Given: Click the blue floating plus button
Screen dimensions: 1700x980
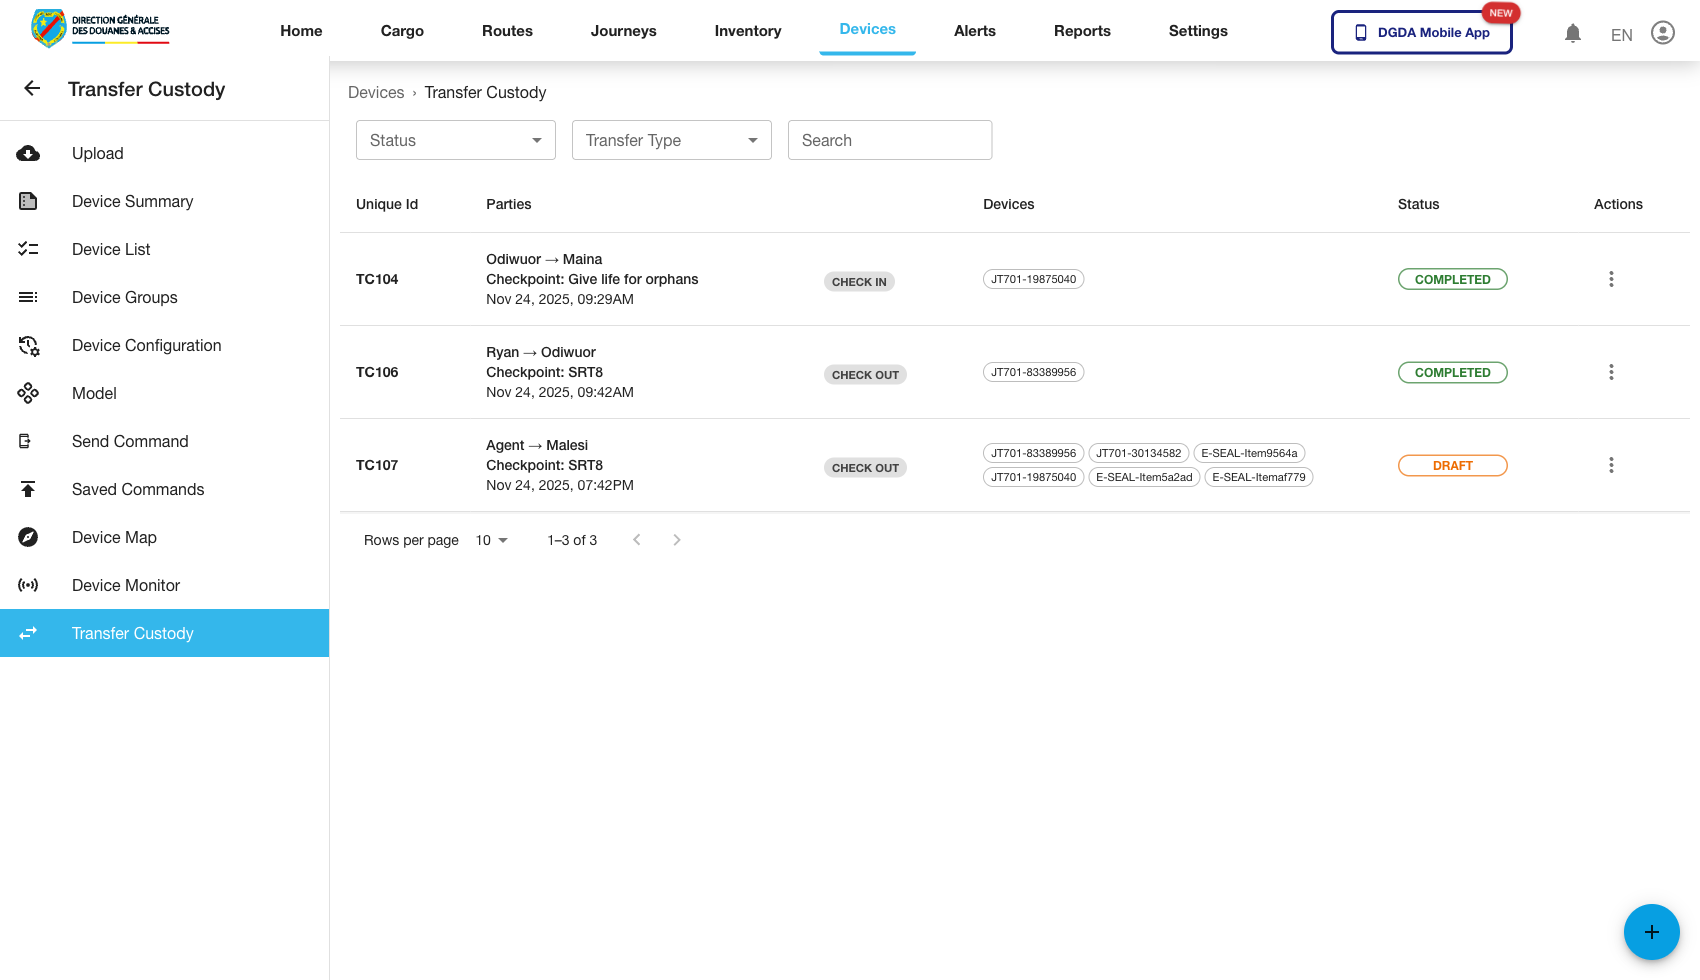Looking at the screenshot, I should click(x=1652, y=932).
